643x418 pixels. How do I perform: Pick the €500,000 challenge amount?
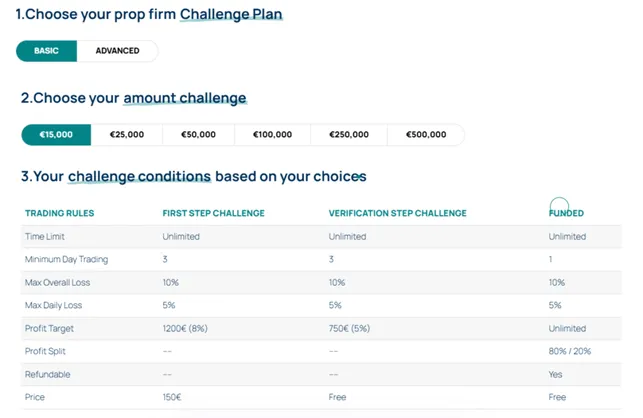[x=425, y=135]
